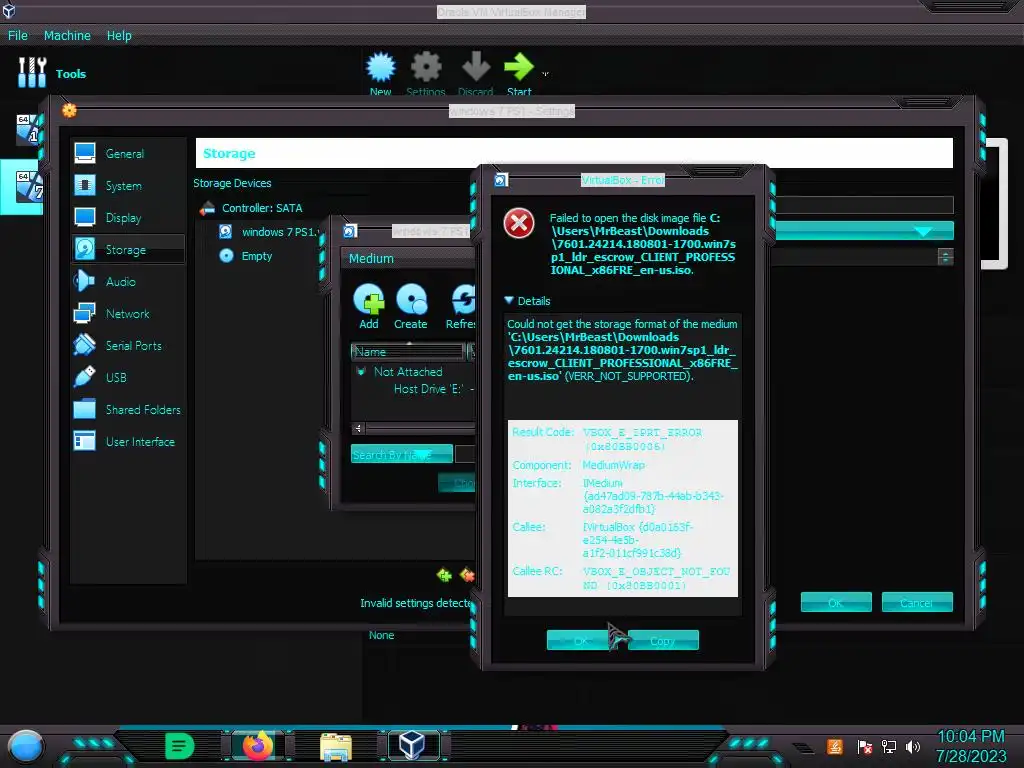Click the VirtualBox taskbar icon
The width and height of the screenshot is (1024, 768).
pyautogui.click(x=411, y=745)
